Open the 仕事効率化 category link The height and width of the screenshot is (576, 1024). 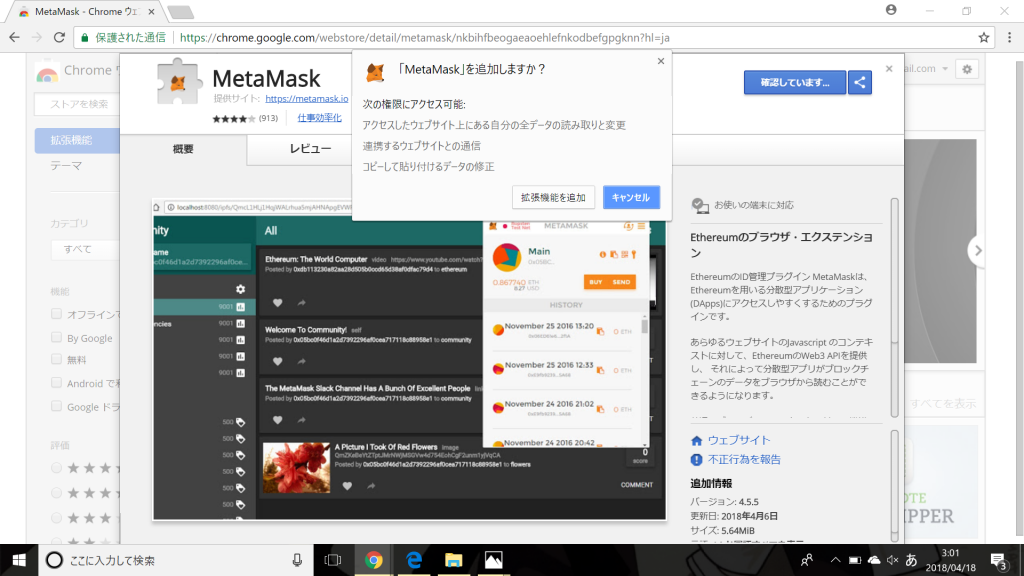click(319, 118)
